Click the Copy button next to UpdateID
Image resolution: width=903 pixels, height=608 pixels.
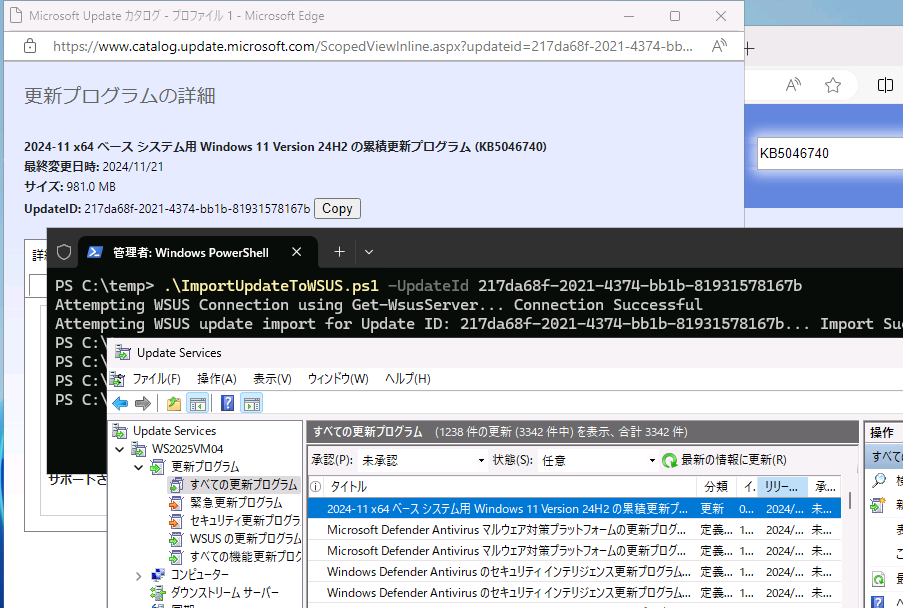click(337, 208)
